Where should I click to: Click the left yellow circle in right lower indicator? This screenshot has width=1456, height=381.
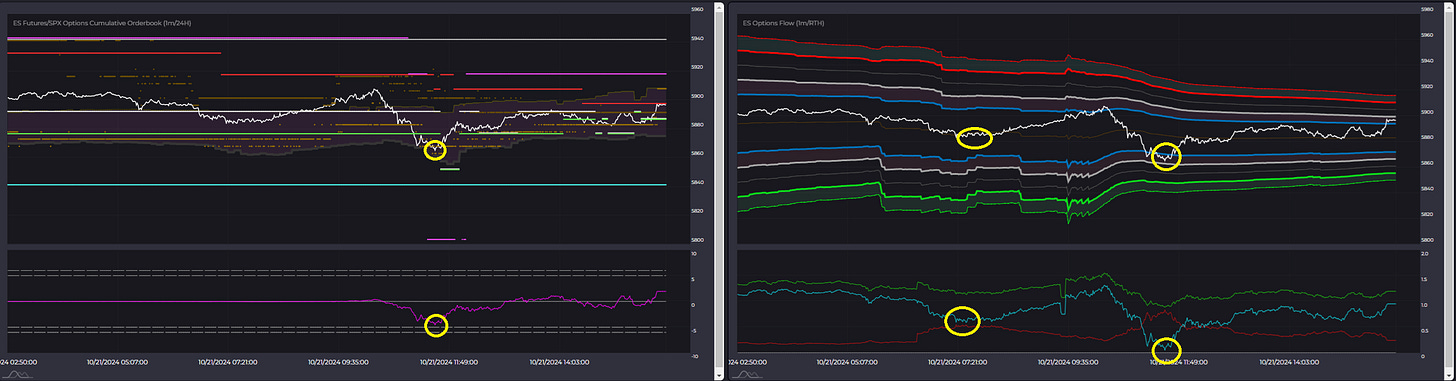pyautogui.click(x=962, y=320)
